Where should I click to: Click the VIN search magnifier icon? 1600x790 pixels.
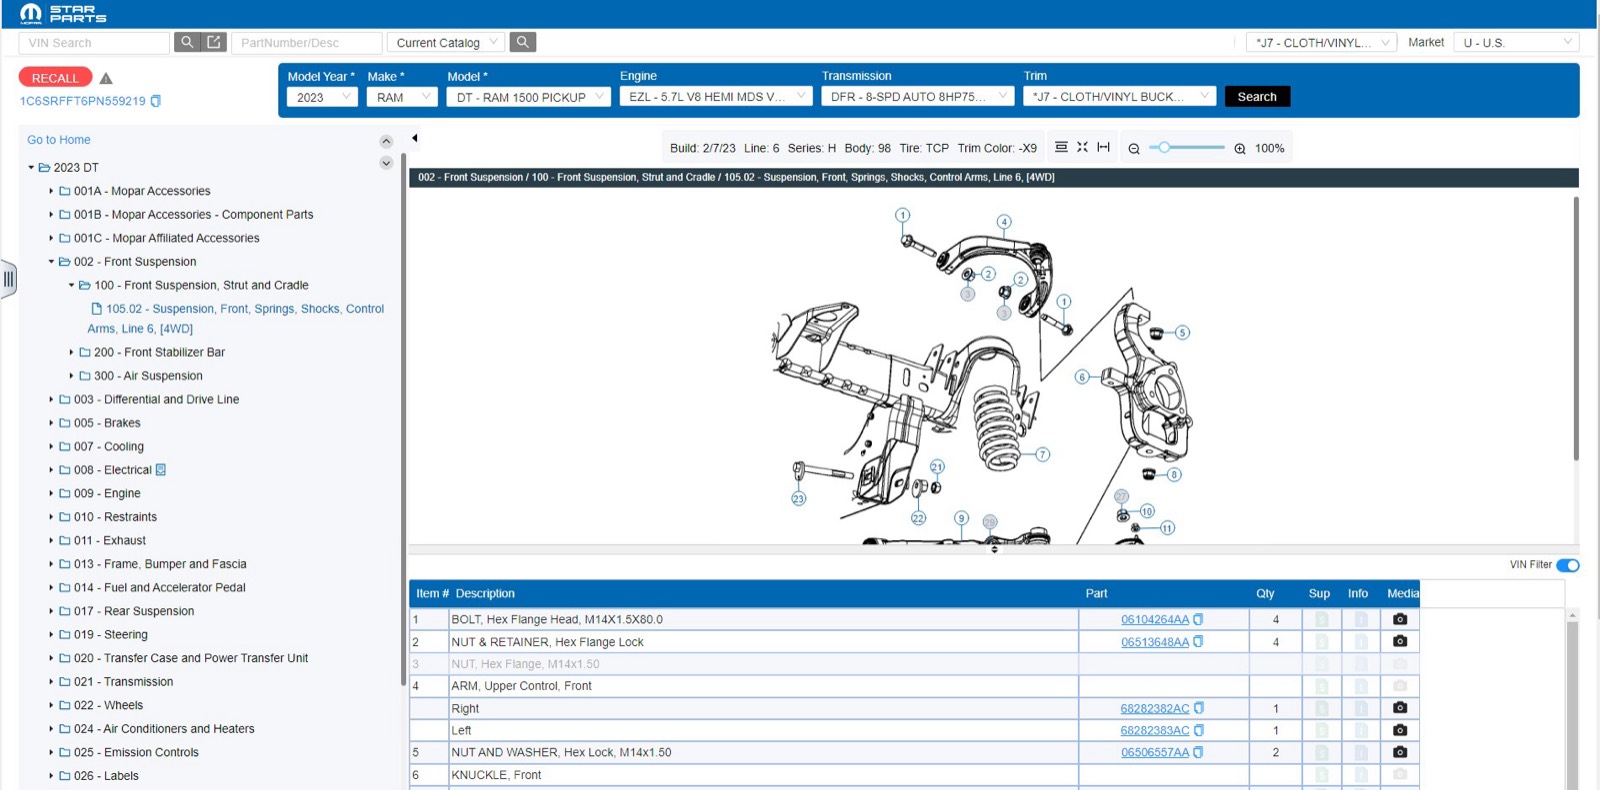pos(186,42)
